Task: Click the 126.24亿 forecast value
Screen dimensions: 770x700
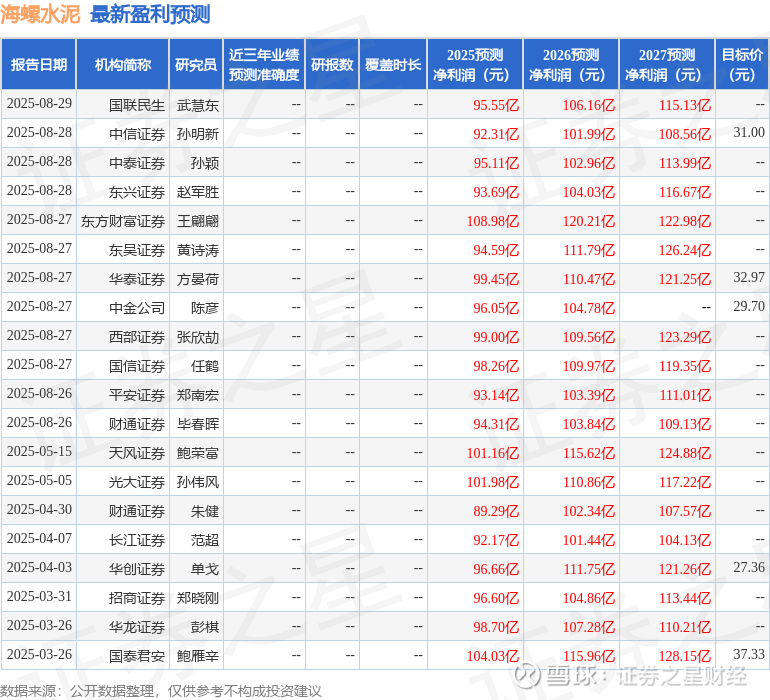Action: tap(685, 250)
